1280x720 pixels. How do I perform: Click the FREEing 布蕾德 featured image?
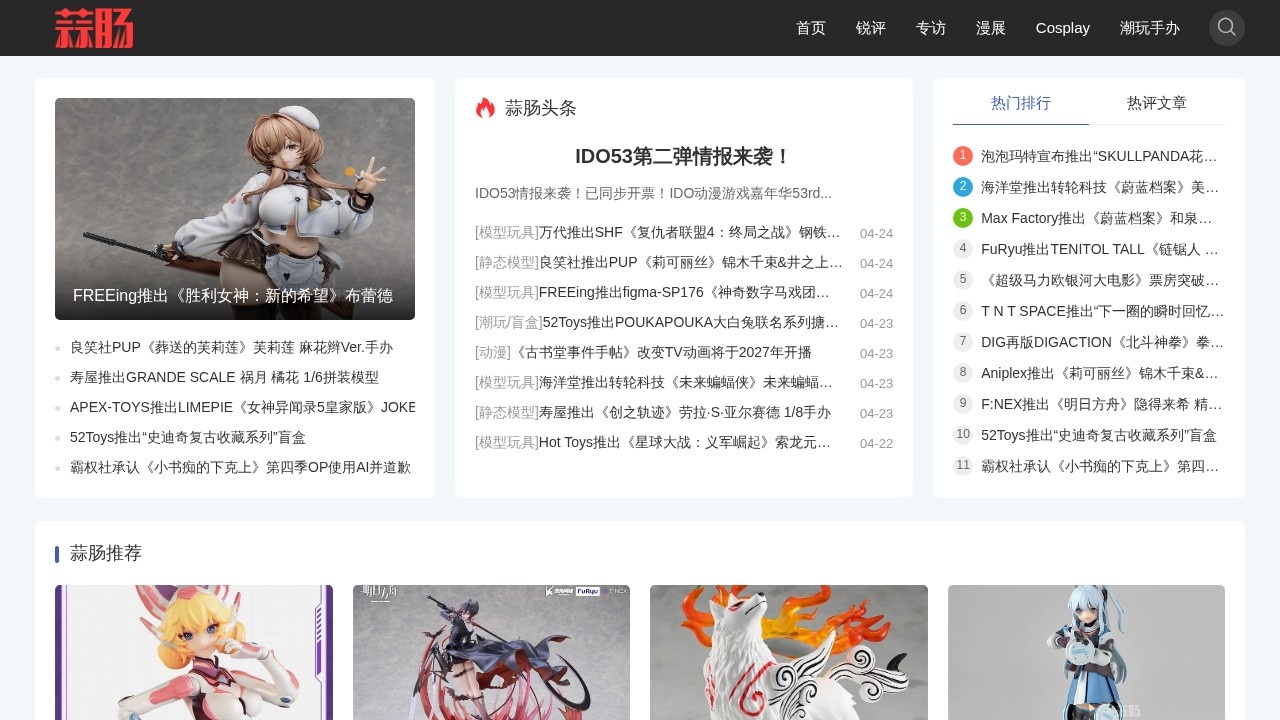[x=235, y=209]
